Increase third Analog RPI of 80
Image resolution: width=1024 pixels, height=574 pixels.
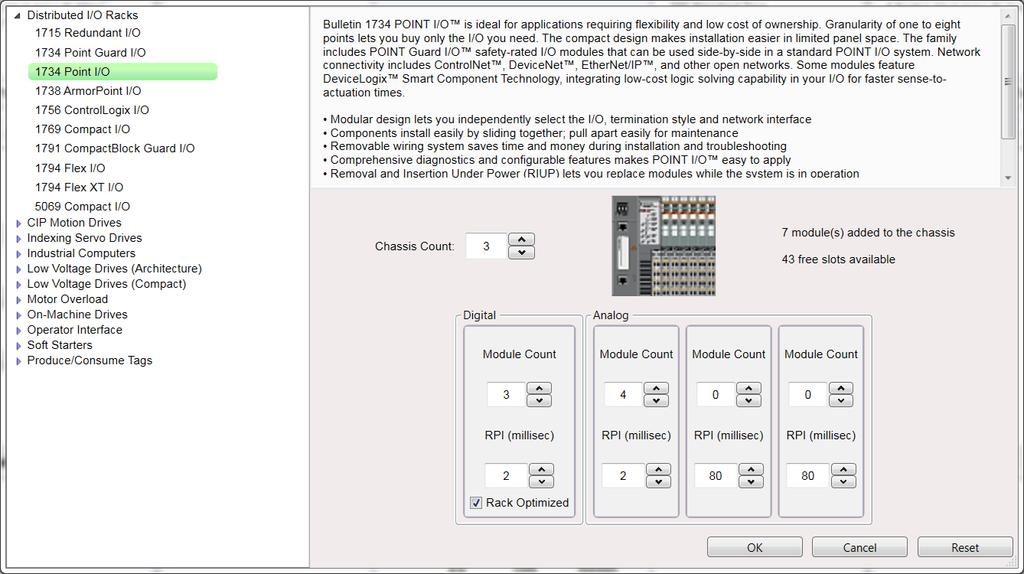[x=844, y=469]
